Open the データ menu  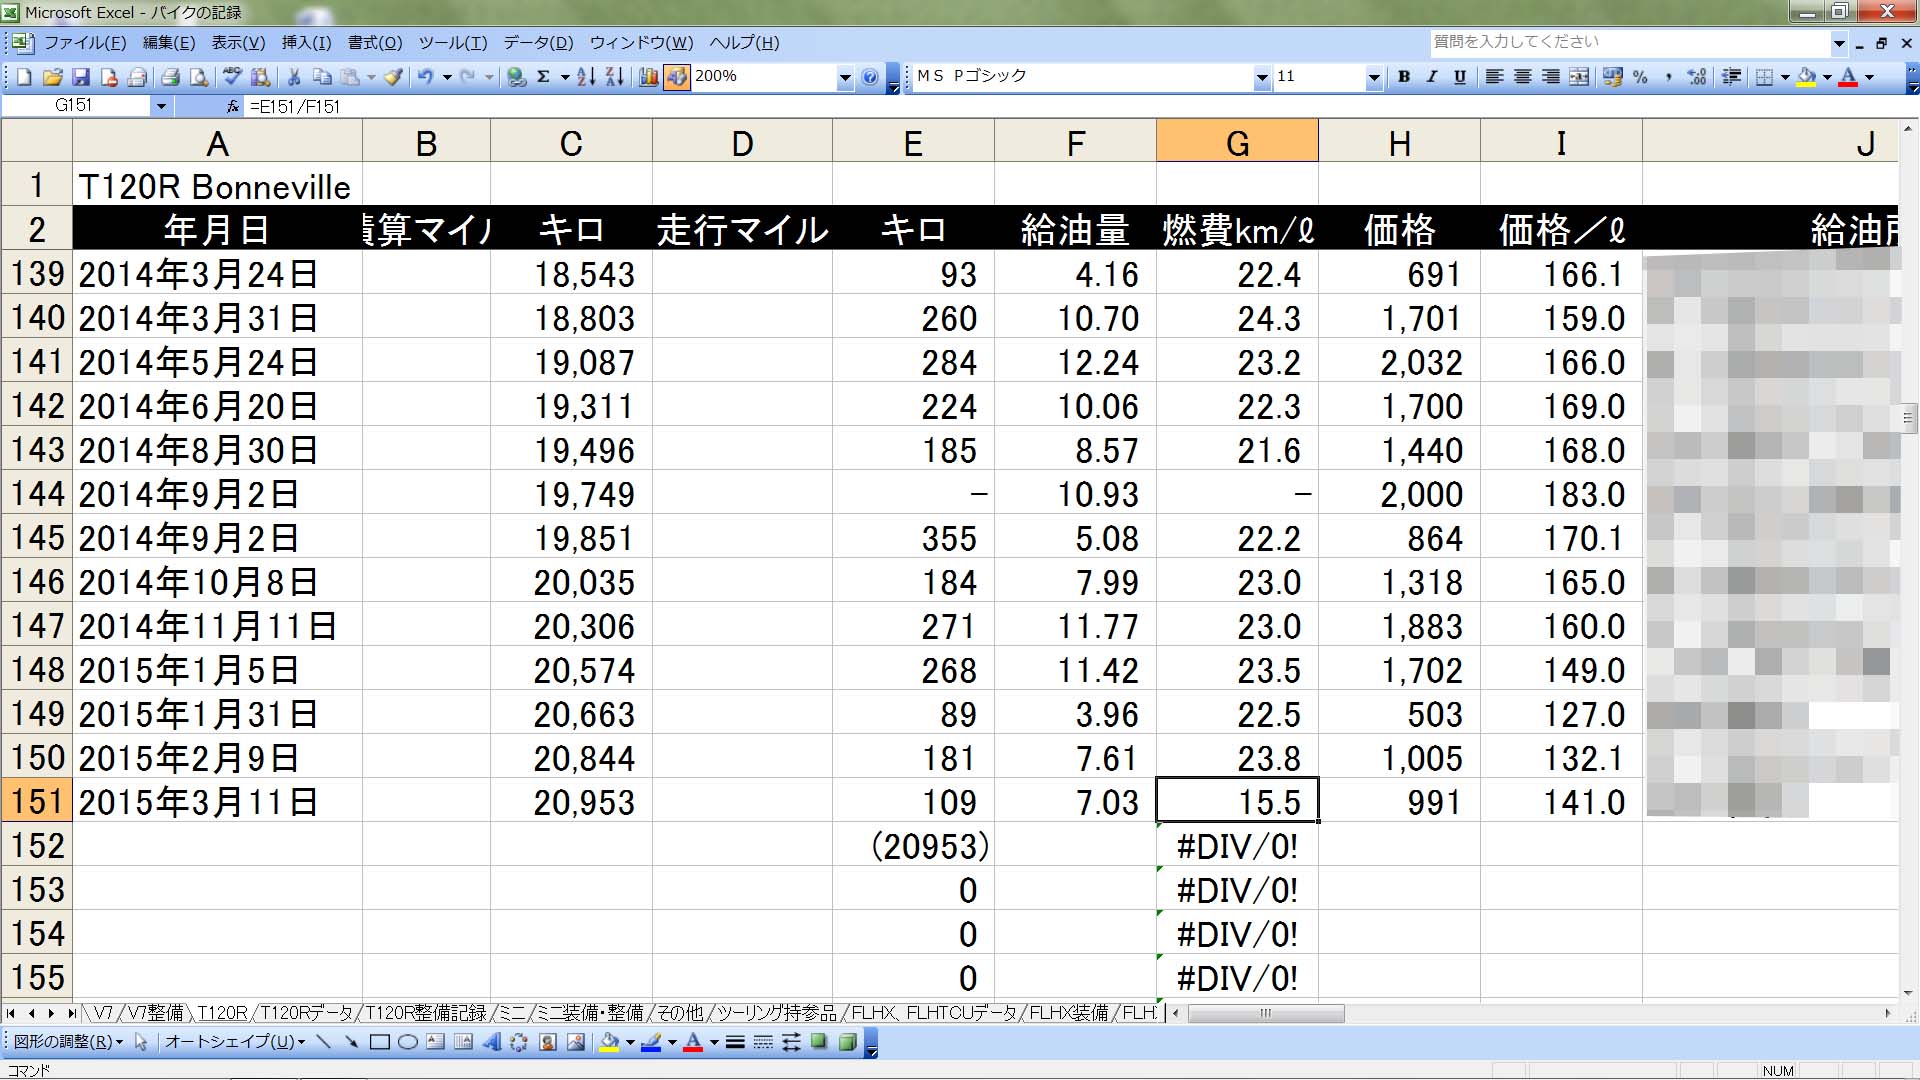[x=538, y=43]
